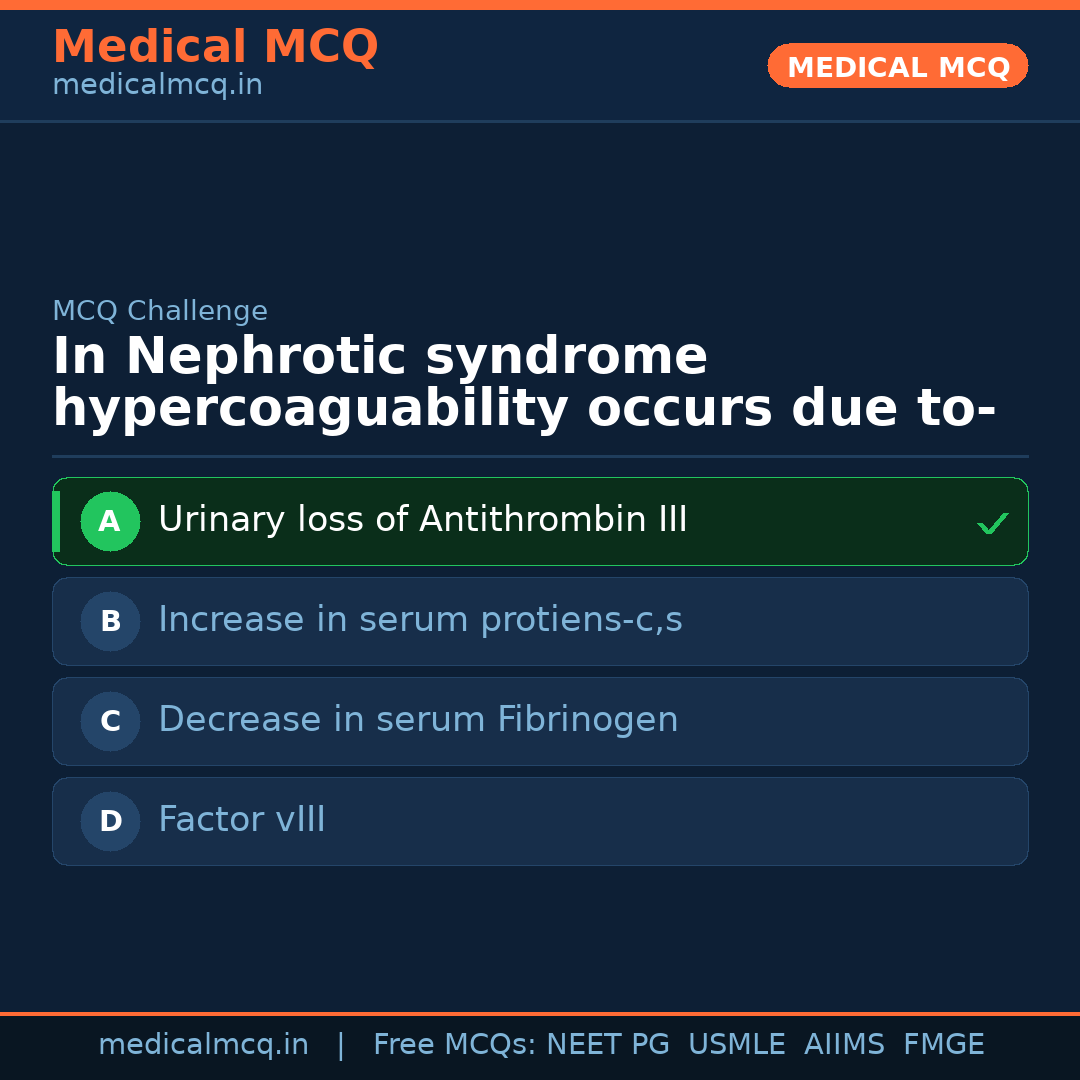Pick the D option letter circle
Viewport: 1080px width, 1080px height.
110,821
